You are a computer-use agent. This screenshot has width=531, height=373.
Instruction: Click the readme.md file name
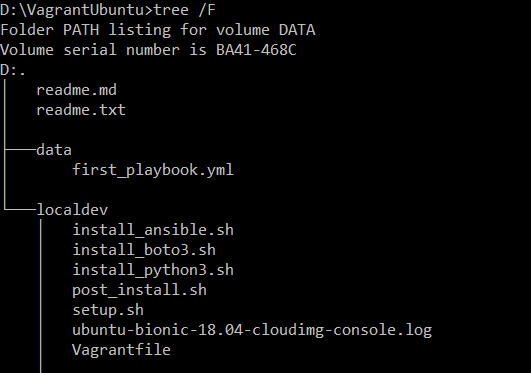tap(76, 90)
